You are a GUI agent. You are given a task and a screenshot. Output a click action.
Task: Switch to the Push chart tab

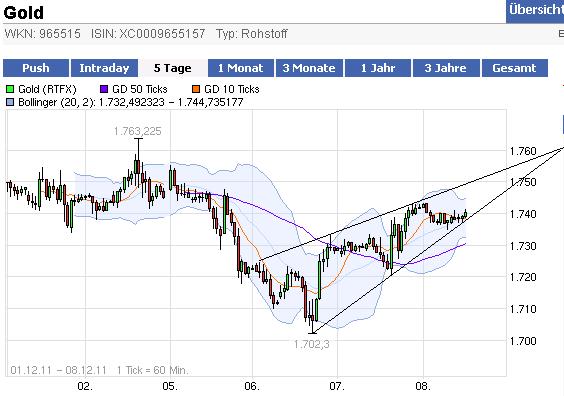[x=36, y=68]
